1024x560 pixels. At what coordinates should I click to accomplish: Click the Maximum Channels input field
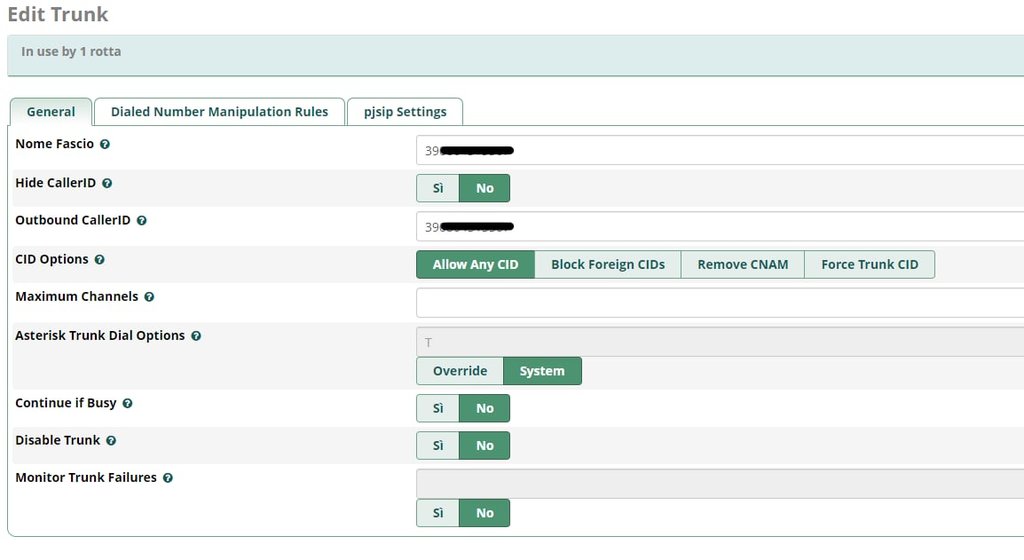pyautogui.click(x=720, y=303)
